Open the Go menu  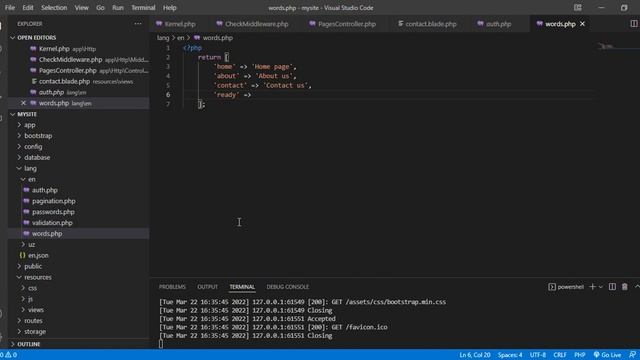point(100,8)
